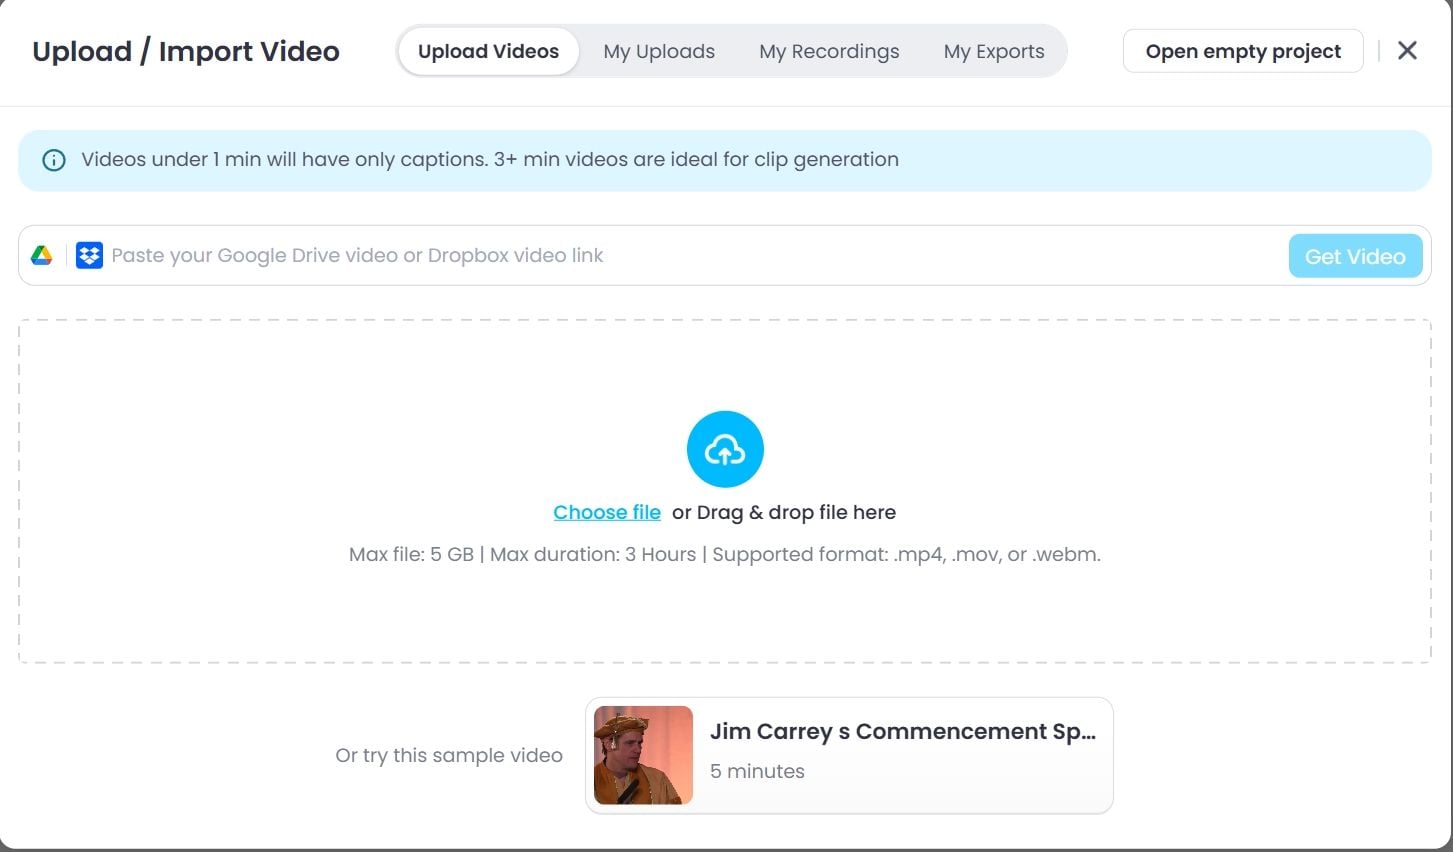
Task: Click the Dropbox icon
Action: pos(89,256)
